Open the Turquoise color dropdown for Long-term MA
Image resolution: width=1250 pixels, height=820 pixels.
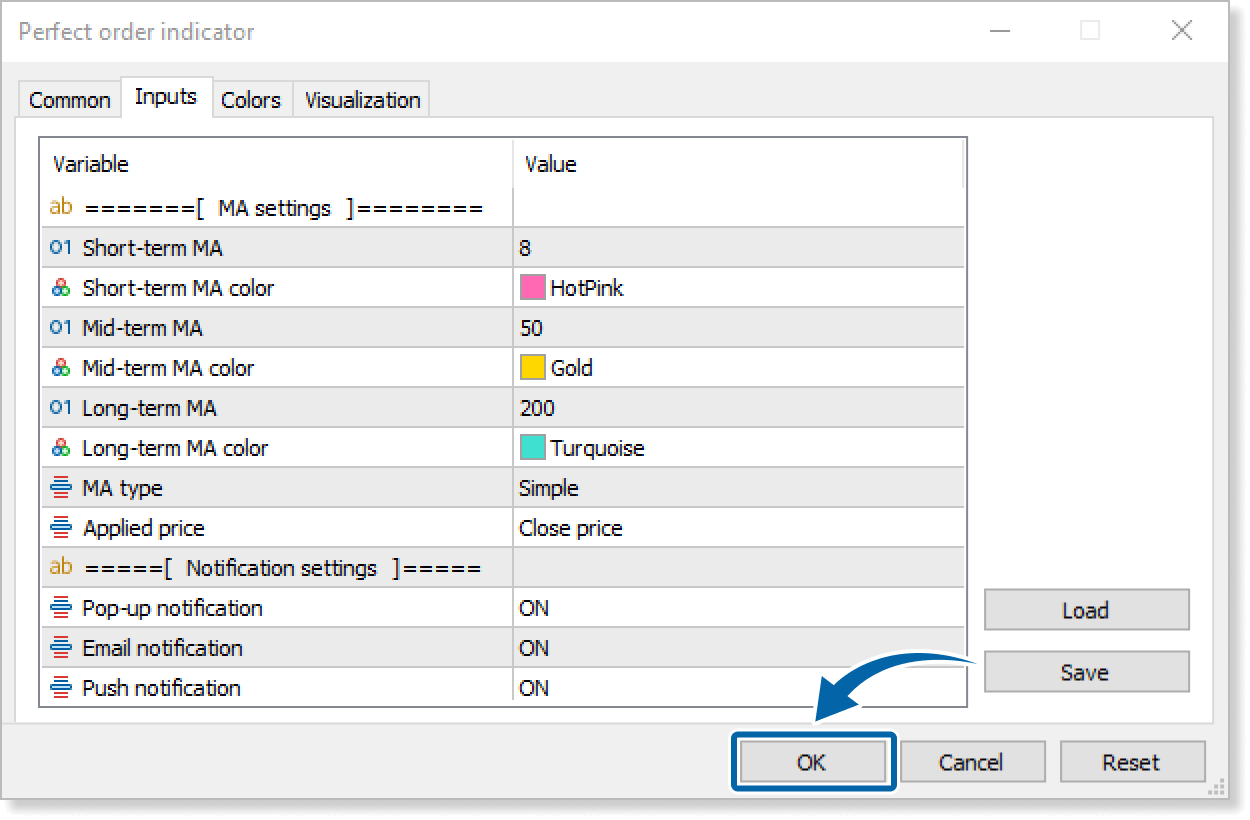click(x=738, y=448)
